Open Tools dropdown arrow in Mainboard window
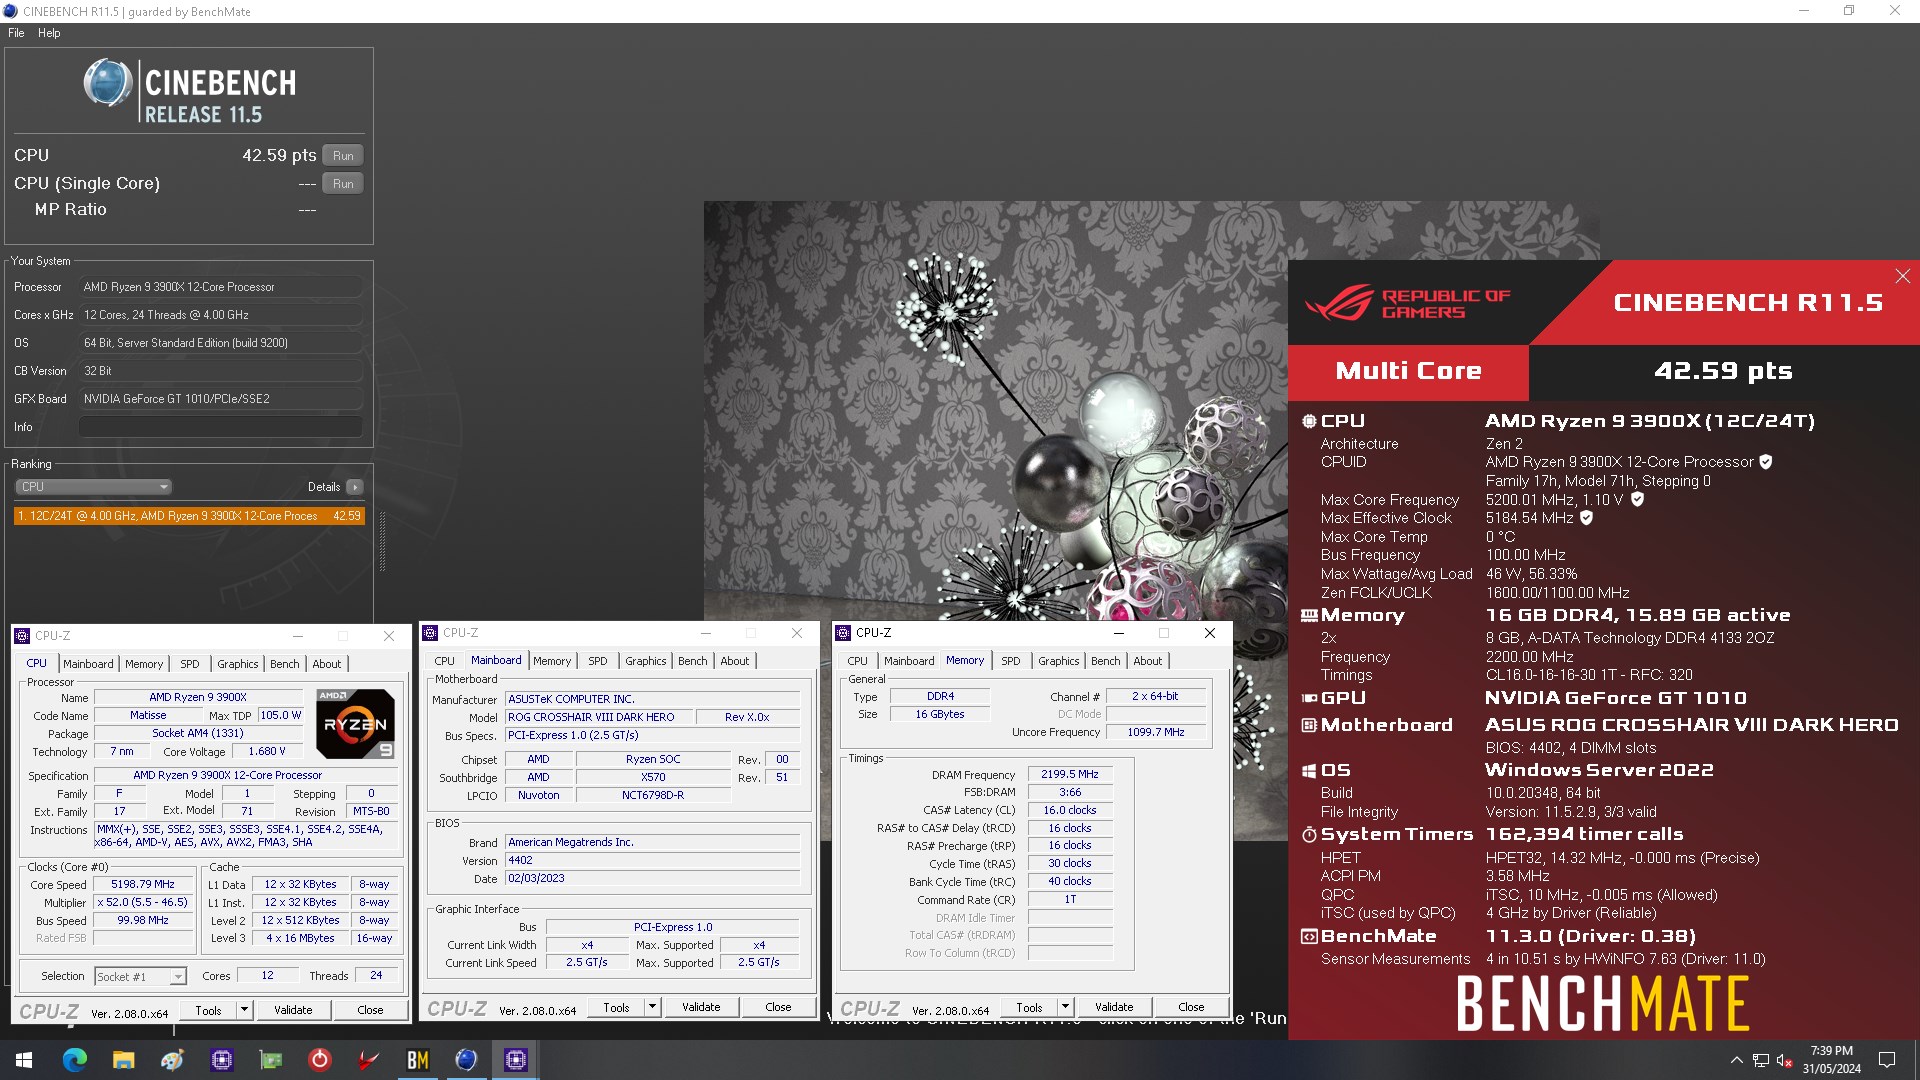The width and height of the screenshot is (1920, 1080). (652, 1007)
